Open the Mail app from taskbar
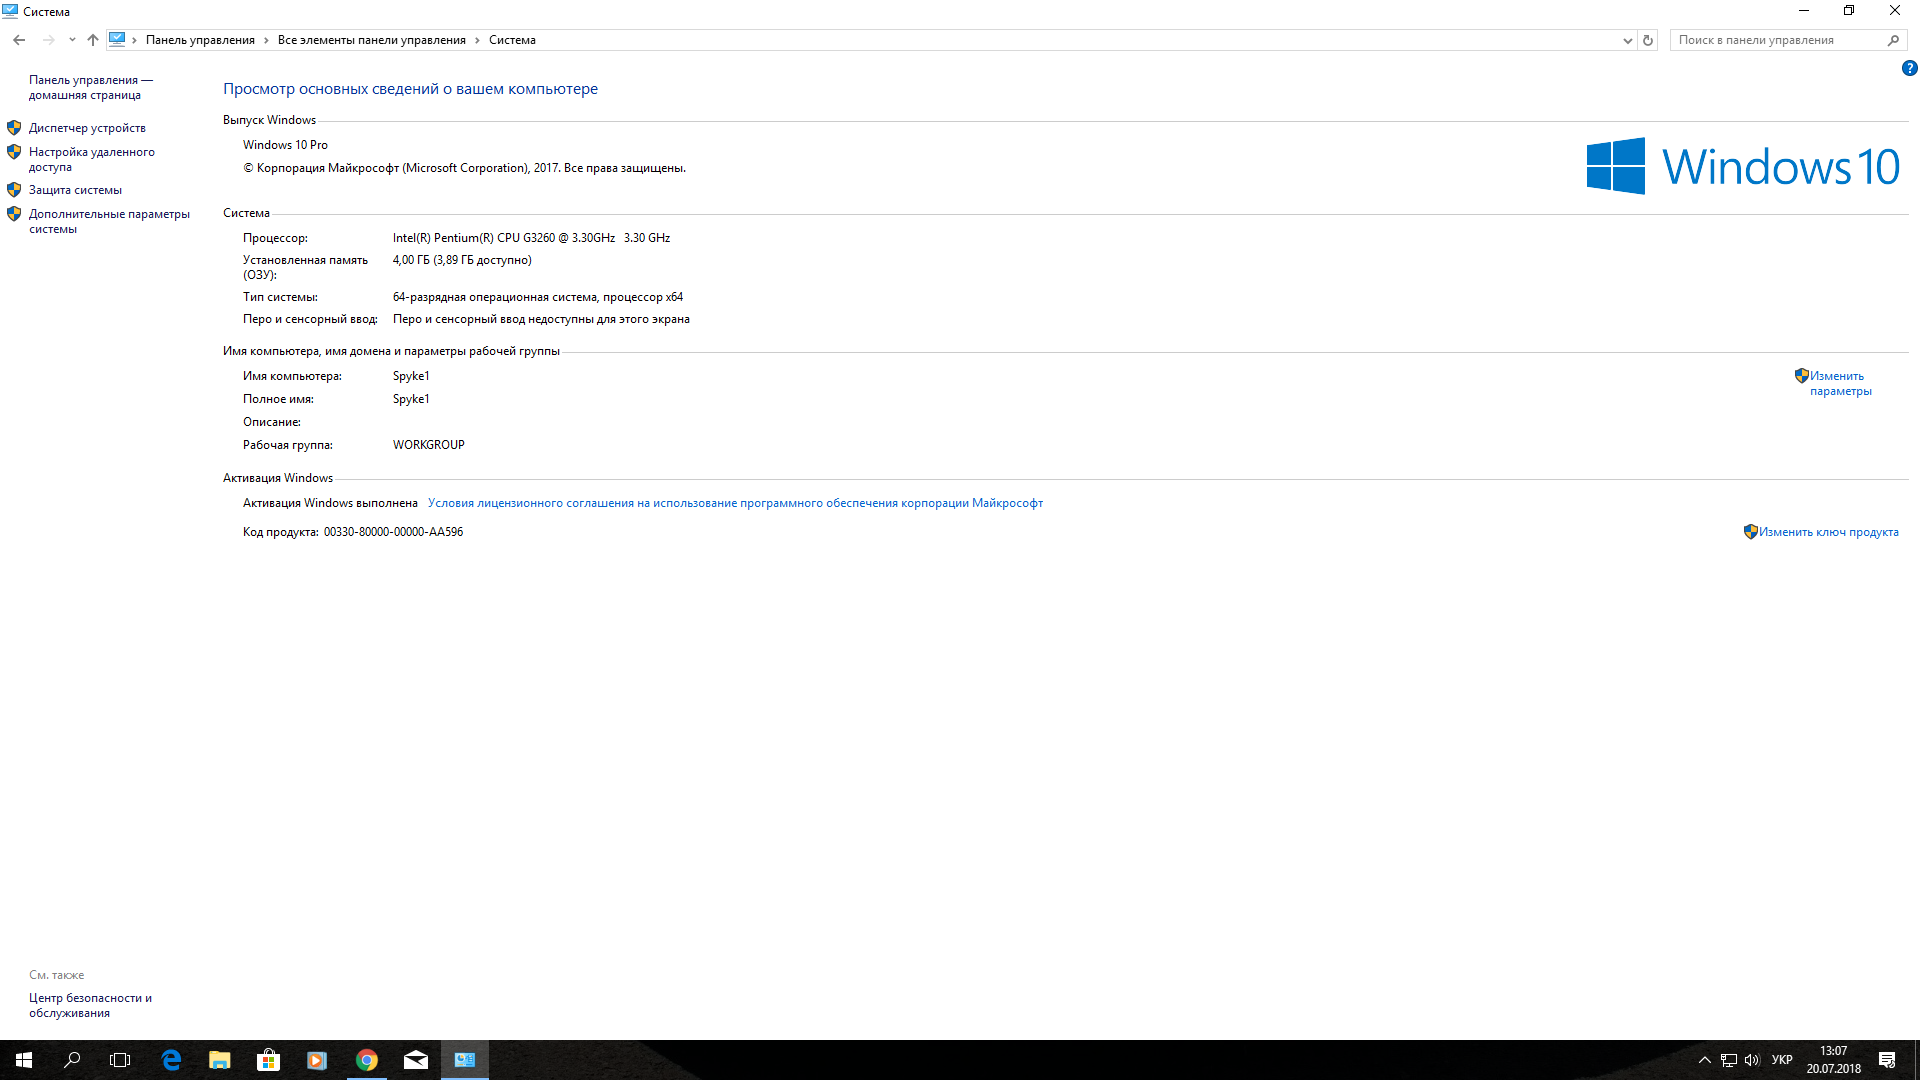 click(416, 1060)
